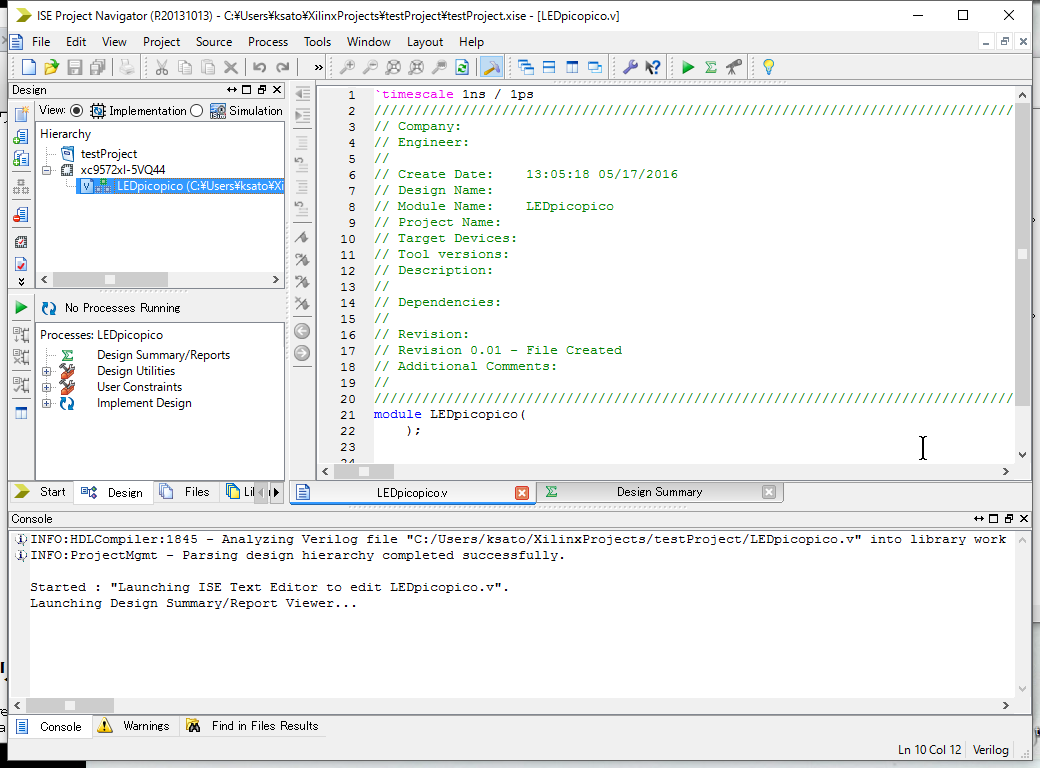Click the rerun icon beside No Processes Running
This screenshot has height=768, width=1040.
49,308
